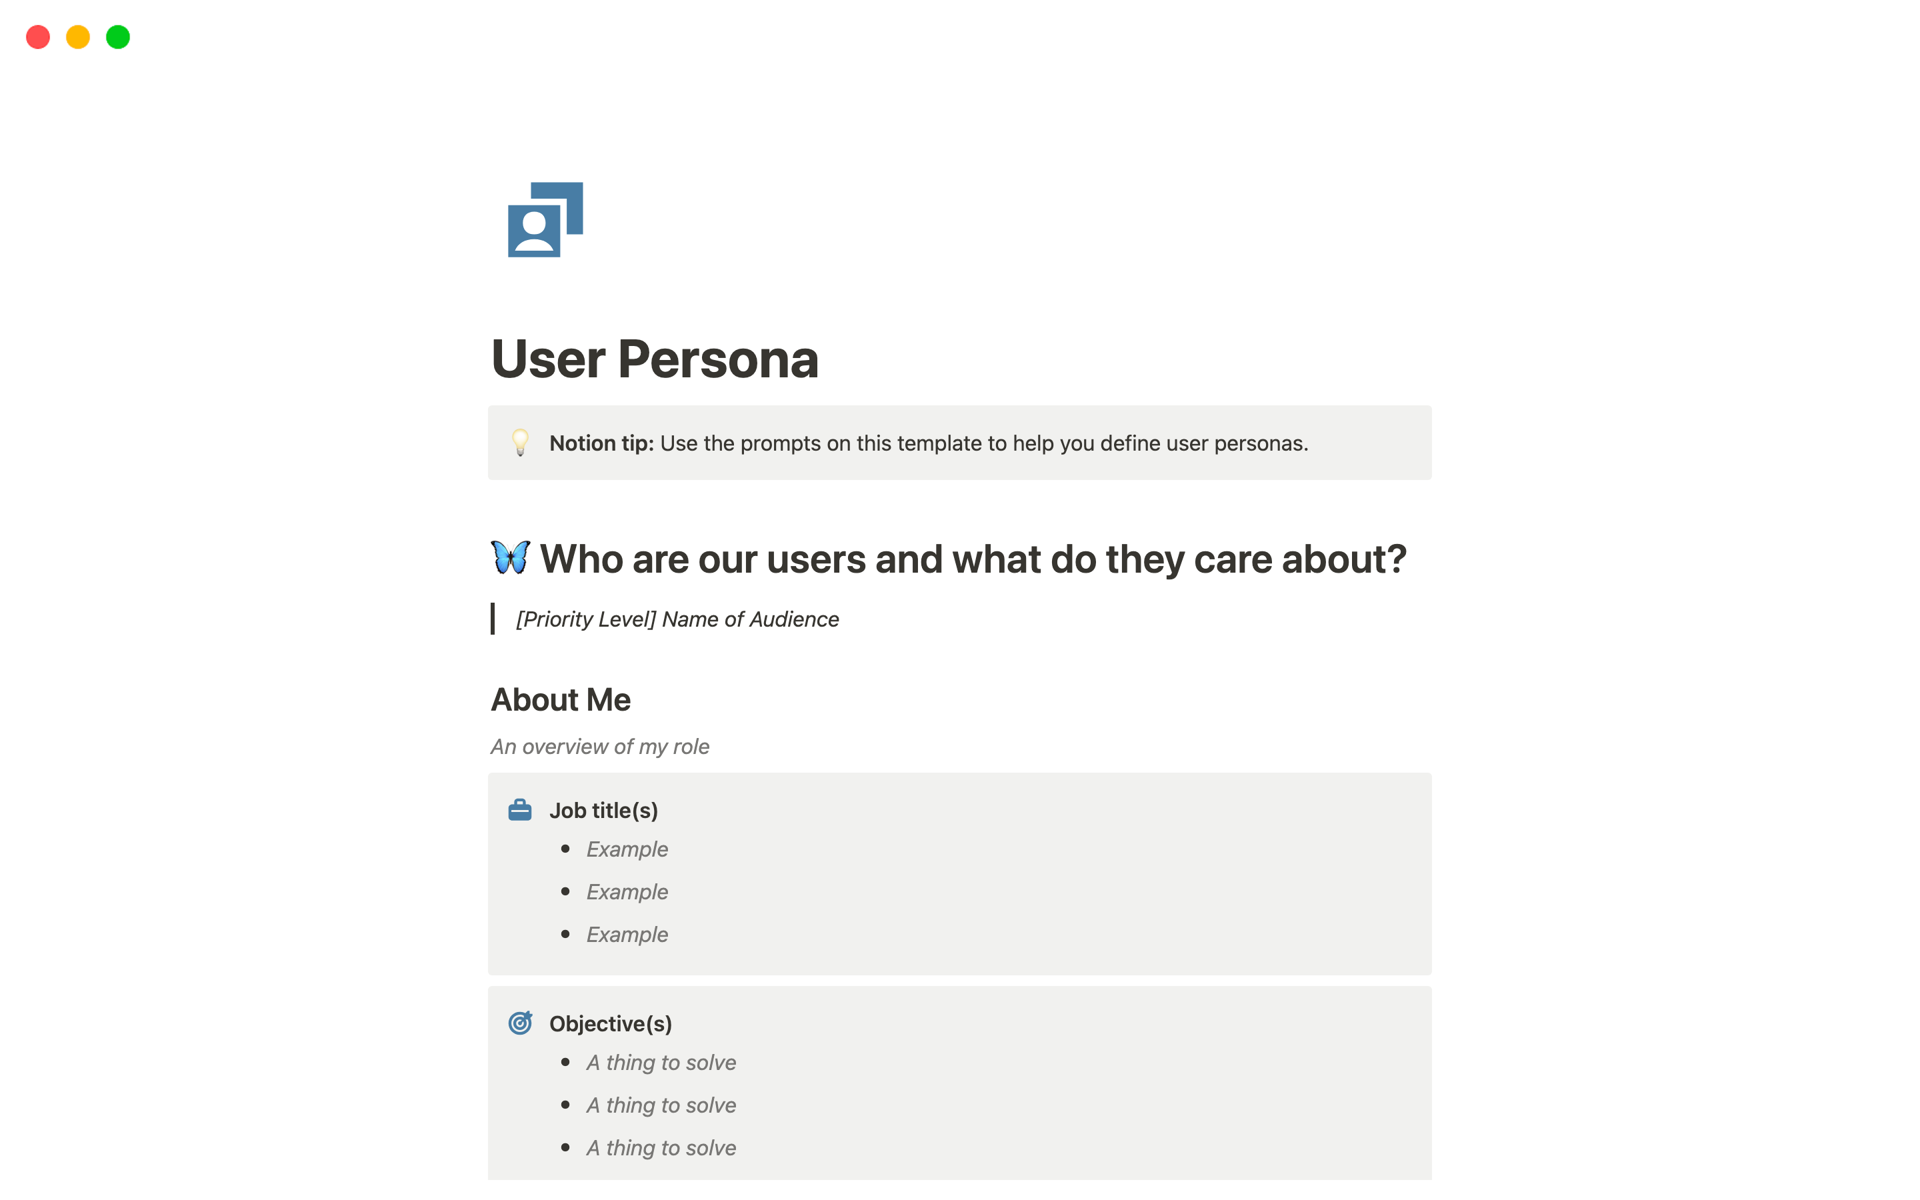Click the "Job title(s)" label
This screenshot has height=1200, width=1920.
pyautogui.click(x=603, y=810)
